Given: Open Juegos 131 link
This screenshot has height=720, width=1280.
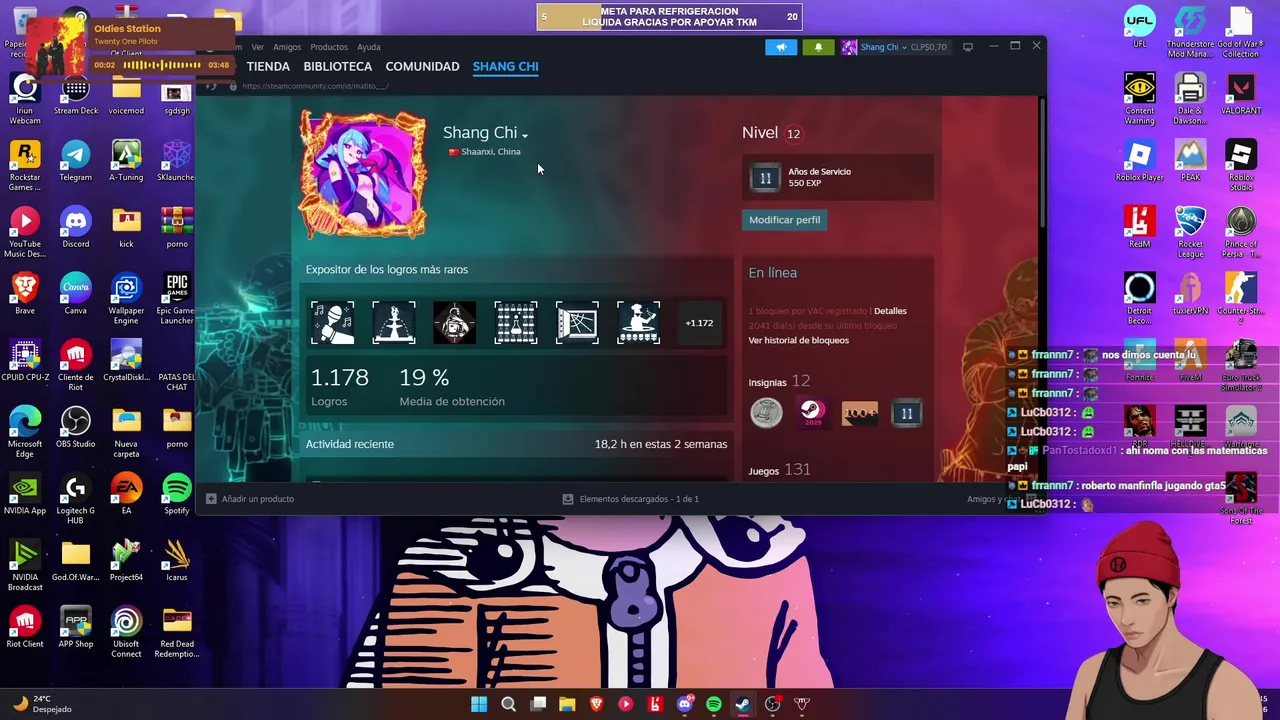Looking at the screenshot, I should (779, 470).
